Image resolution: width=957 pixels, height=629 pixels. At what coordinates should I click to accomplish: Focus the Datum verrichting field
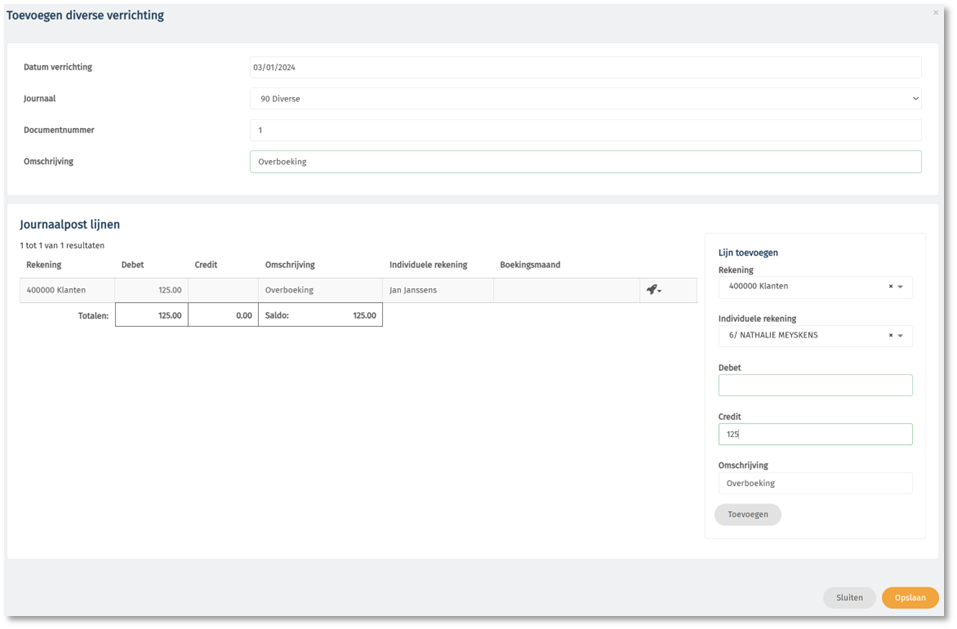pos(585,67)
